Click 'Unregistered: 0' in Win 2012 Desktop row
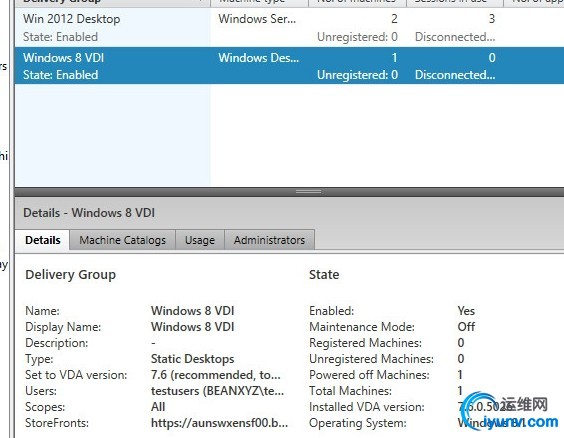The height and width of the screenshot is (438, 564). pos(357,37)
